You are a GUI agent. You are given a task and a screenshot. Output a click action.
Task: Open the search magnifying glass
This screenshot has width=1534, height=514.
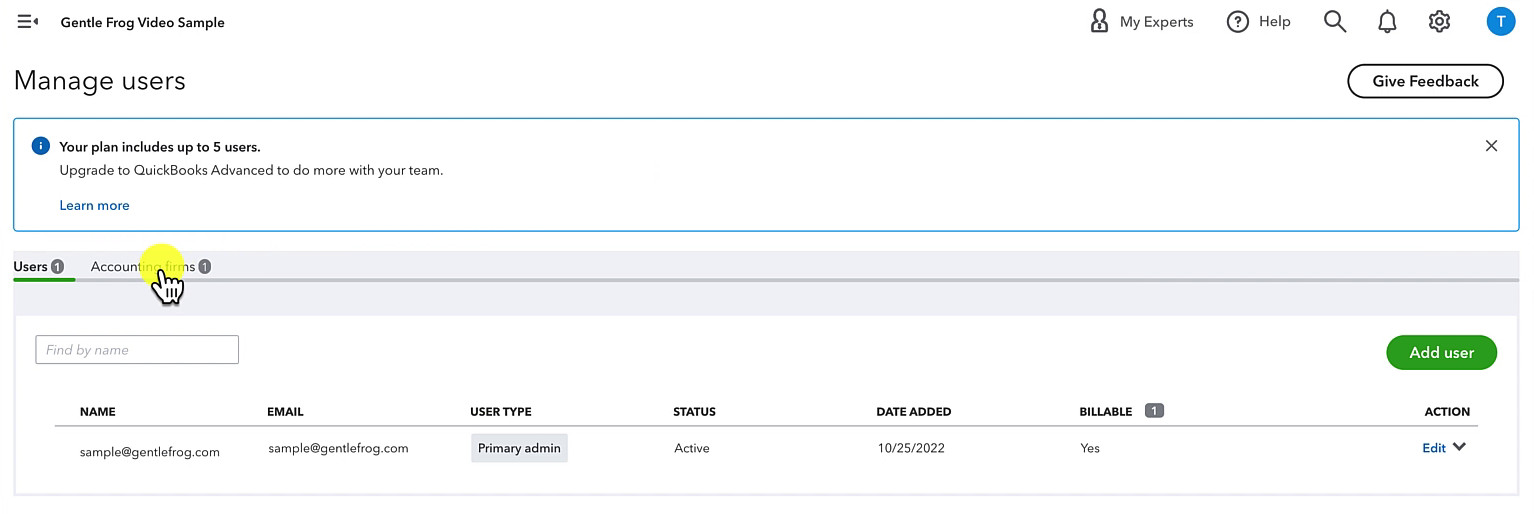tap(1335, 21)
